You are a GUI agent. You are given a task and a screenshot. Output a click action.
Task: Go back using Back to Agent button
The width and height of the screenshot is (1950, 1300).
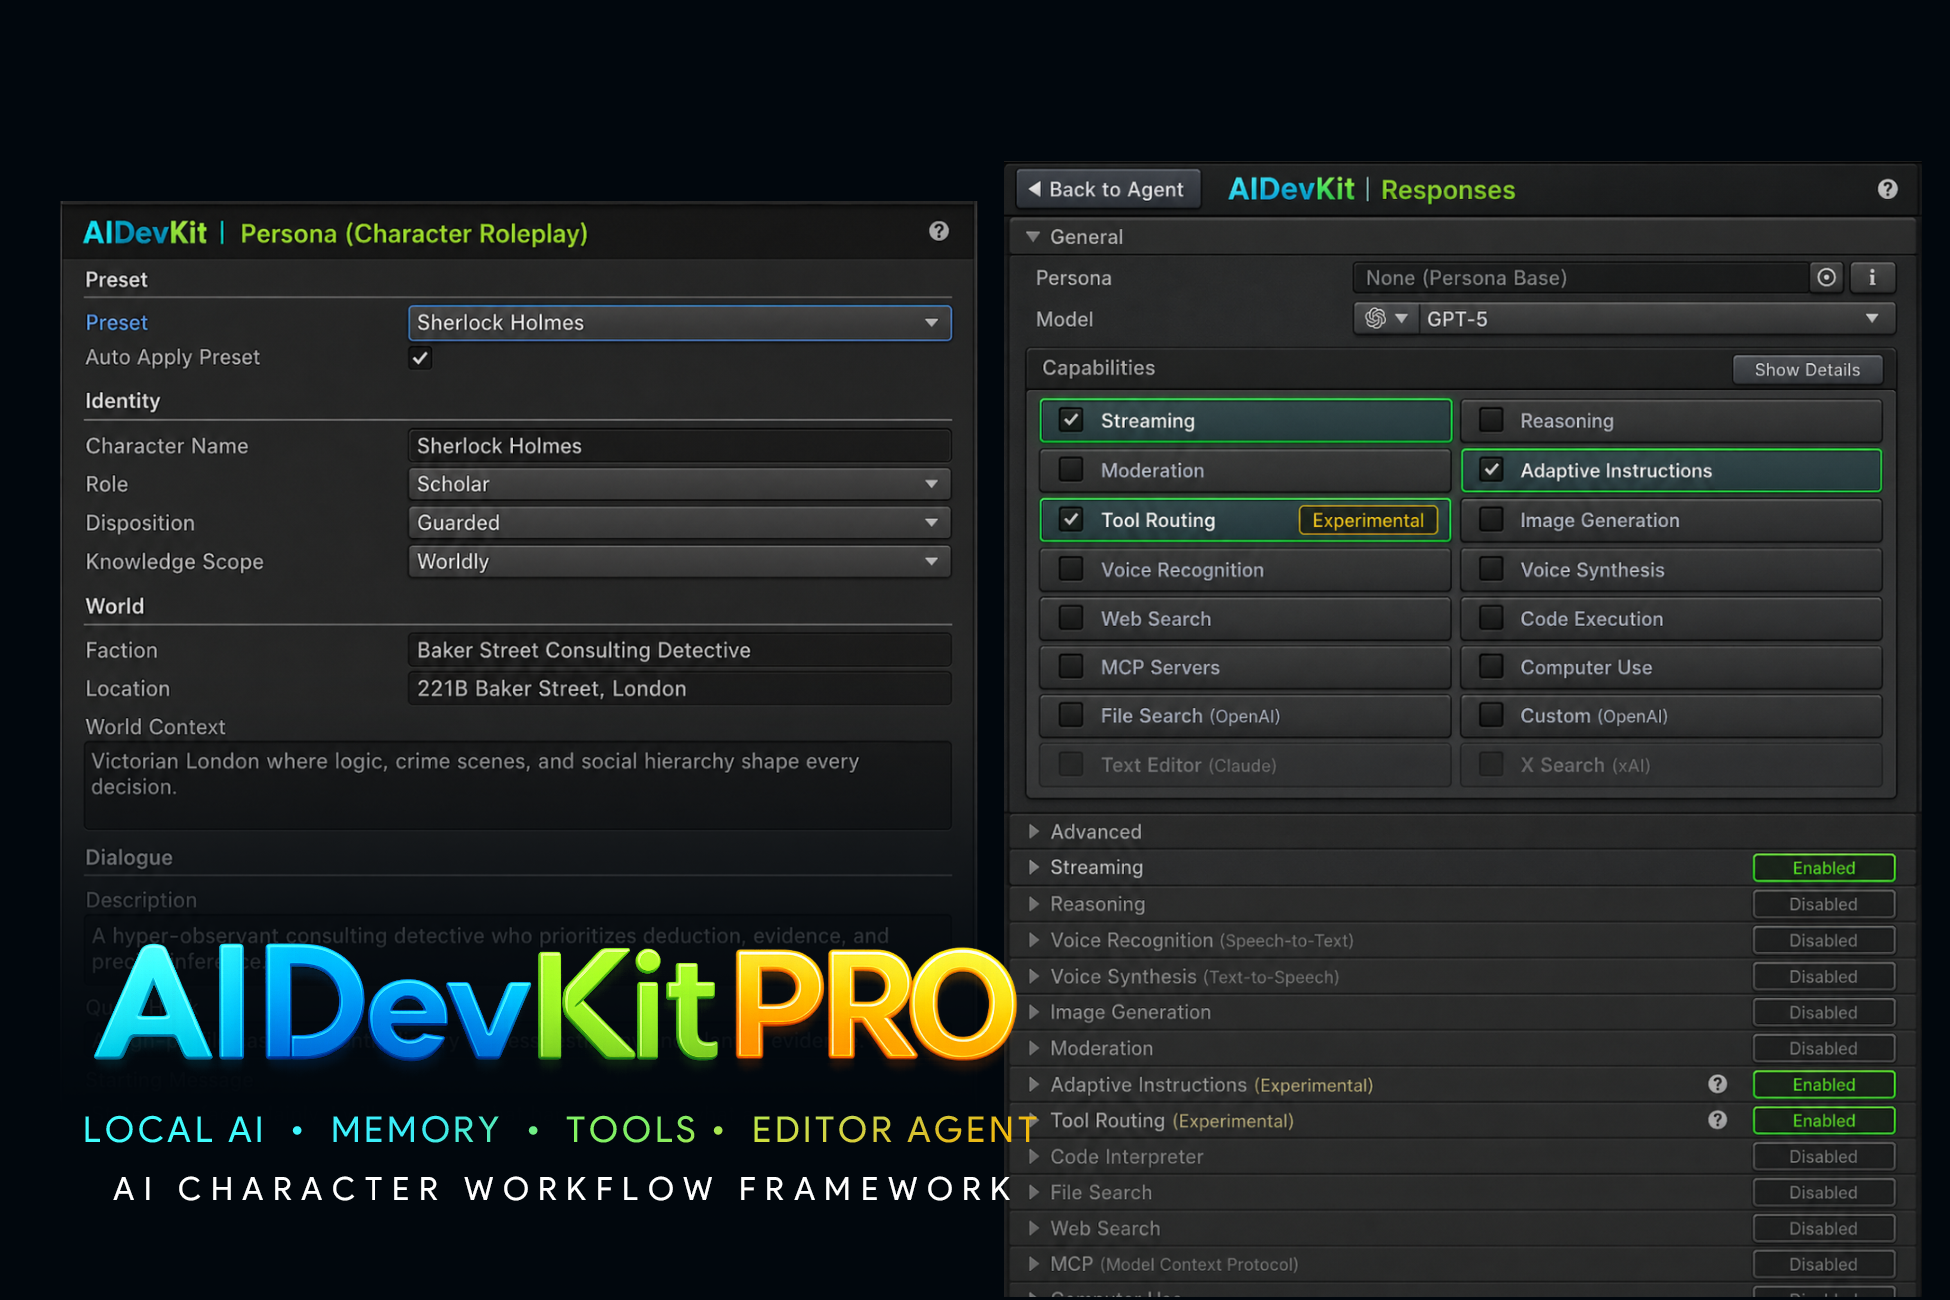pos(1107,189)
